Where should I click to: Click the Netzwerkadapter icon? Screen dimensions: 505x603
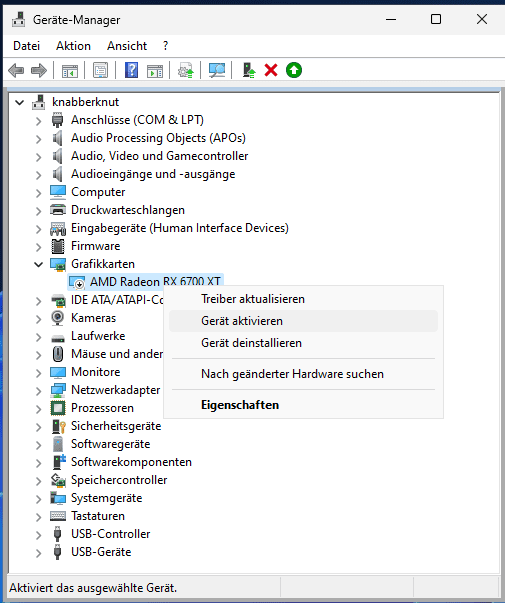point(58,390)
